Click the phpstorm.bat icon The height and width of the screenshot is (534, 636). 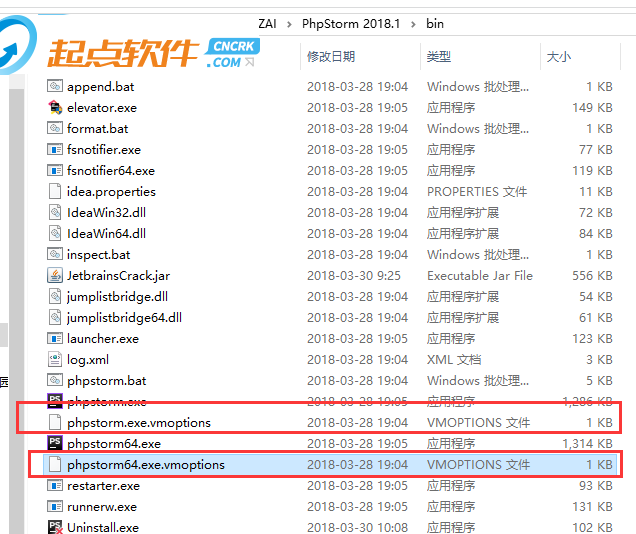(x=55, y=380)
